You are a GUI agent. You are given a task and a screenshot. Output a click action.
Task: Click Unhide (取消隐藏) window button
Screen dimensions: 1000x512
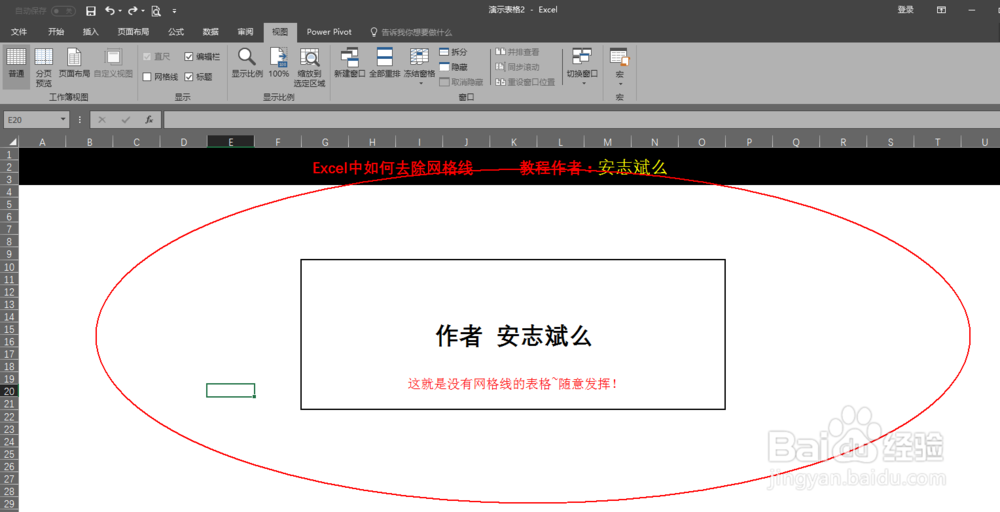click(461, 82)
